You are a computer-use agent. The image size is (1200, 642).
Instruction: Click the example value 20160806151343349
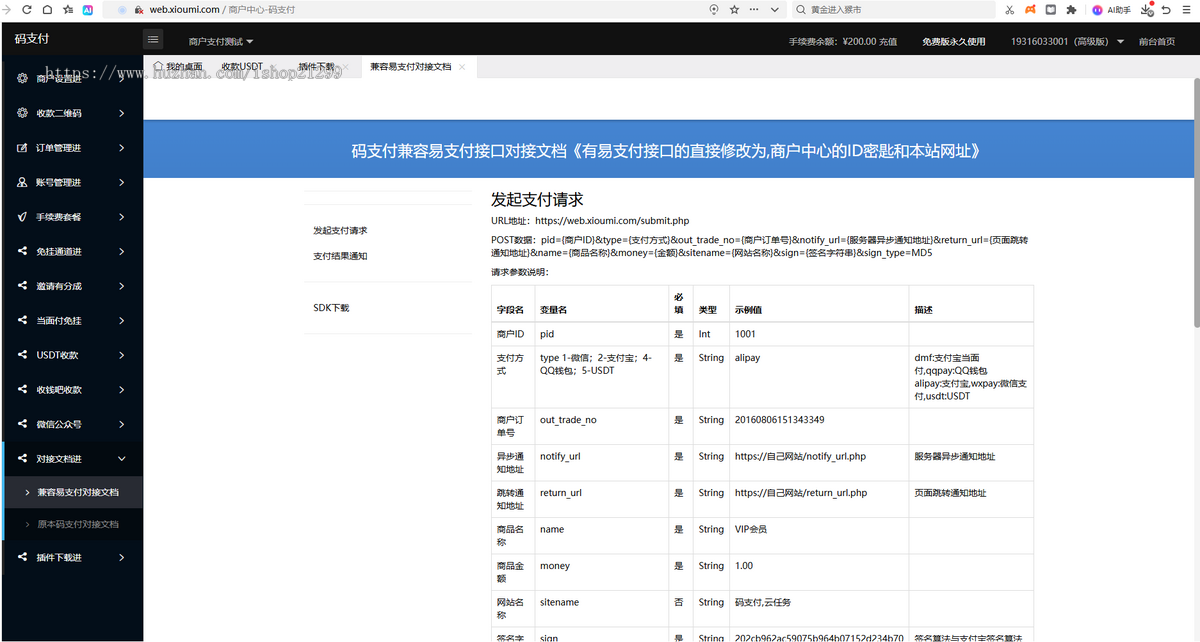(x=779, y=420)
